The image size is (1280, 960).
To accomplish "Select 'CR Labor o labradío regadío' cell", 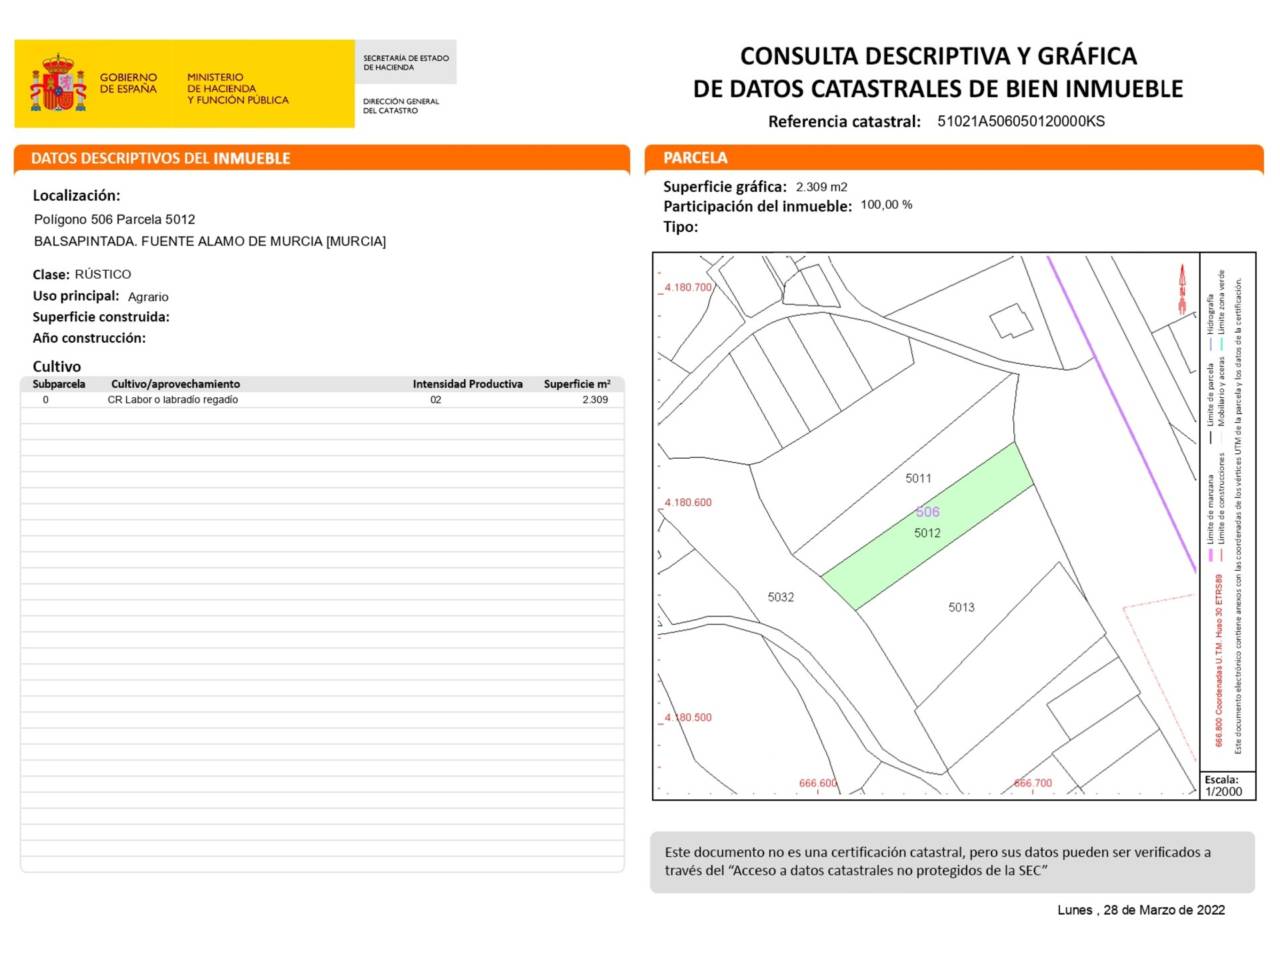I will [173, 400].
